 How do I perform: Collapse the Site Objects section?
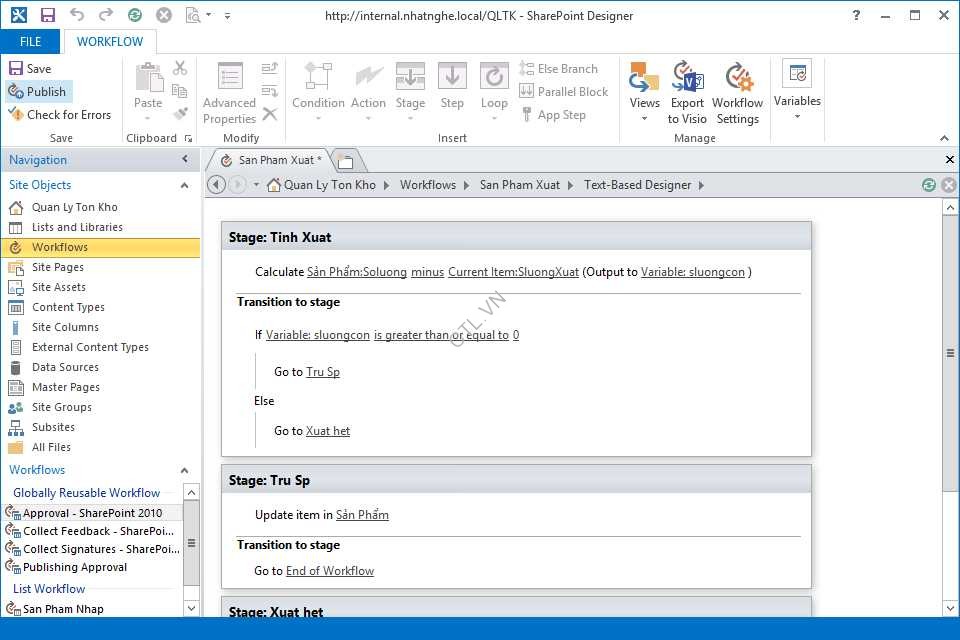tap(184, 185)
